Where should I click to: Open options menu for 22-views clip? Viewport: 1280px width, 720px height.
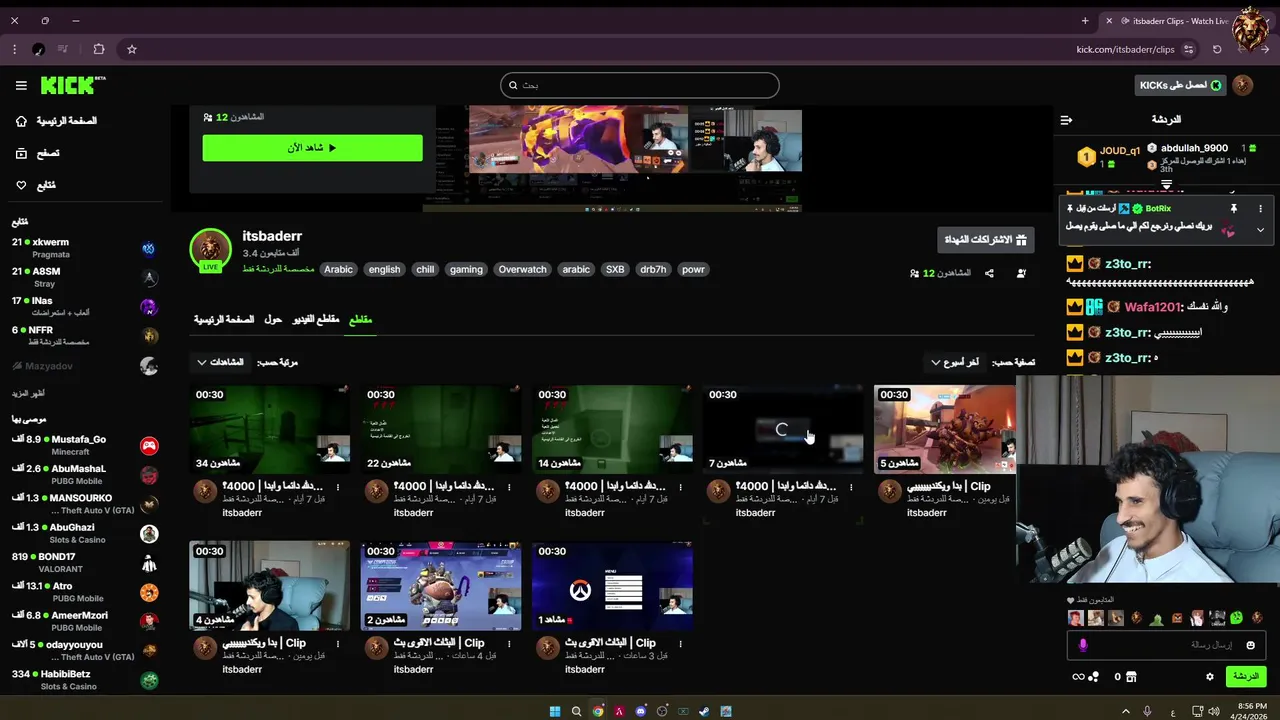(x=509, y=488)
